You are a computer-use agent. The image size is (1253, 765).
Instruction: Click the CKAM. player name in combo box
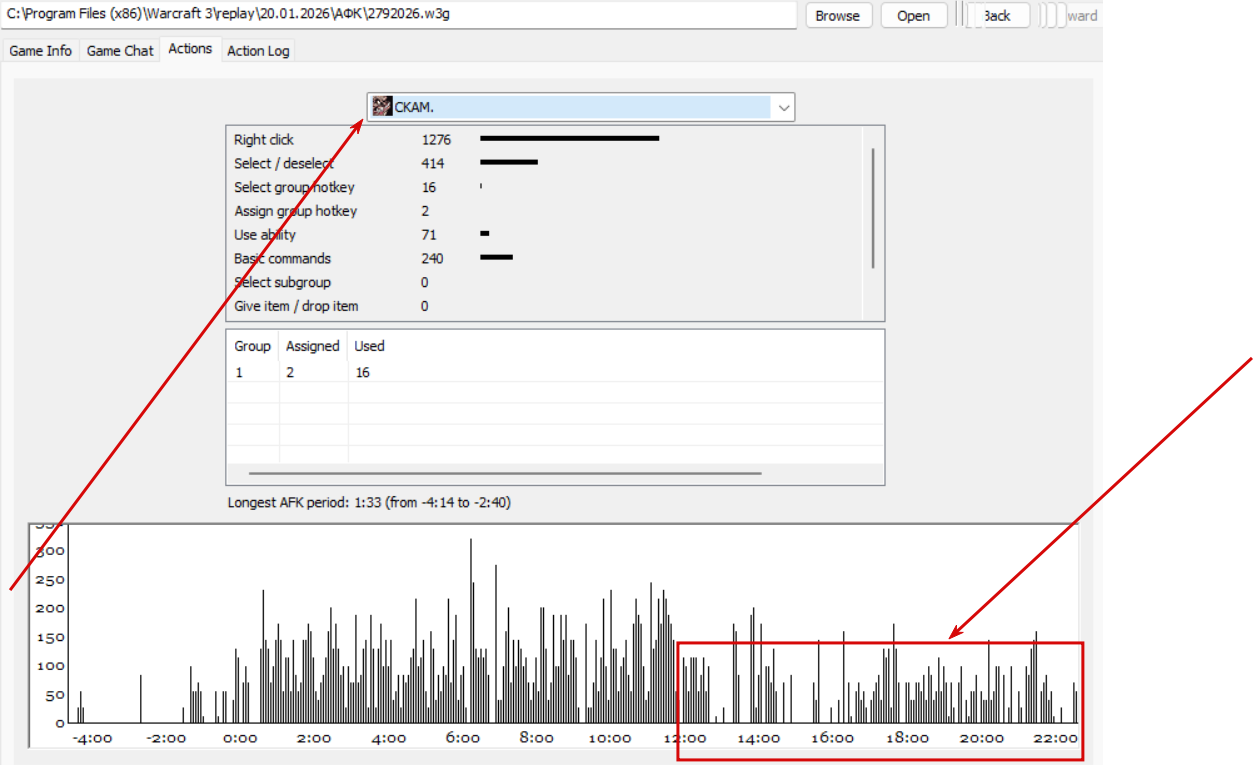[x=414, y=108]
